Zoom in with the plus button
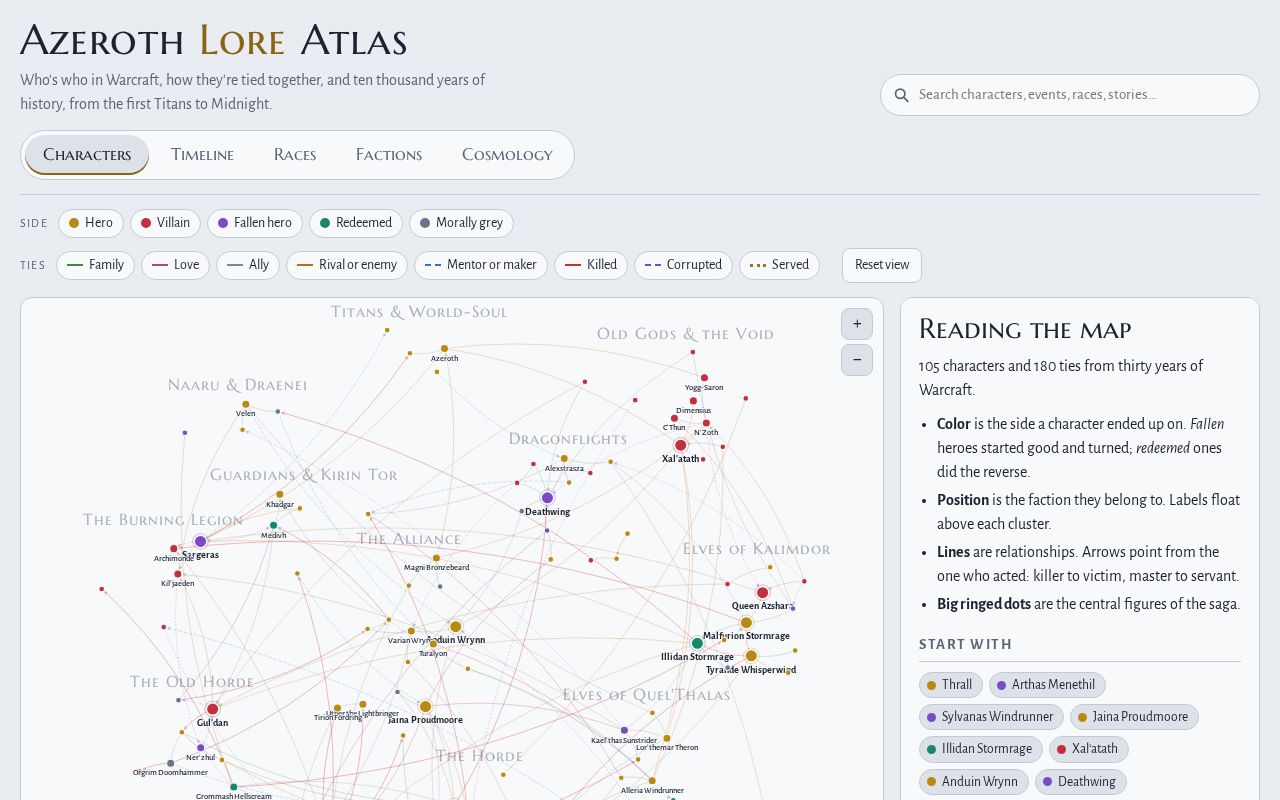The image size is (1280, 800). [857, 324]
